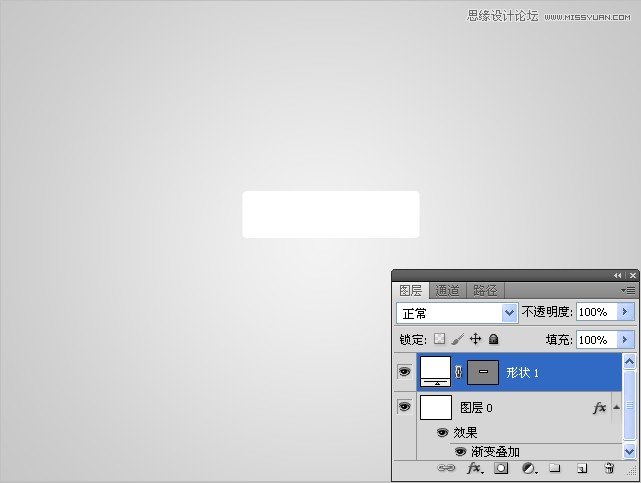Viewport: 641px width, 483px height.
Task: Click the delete layer trash icon
Action: (609, 468)
